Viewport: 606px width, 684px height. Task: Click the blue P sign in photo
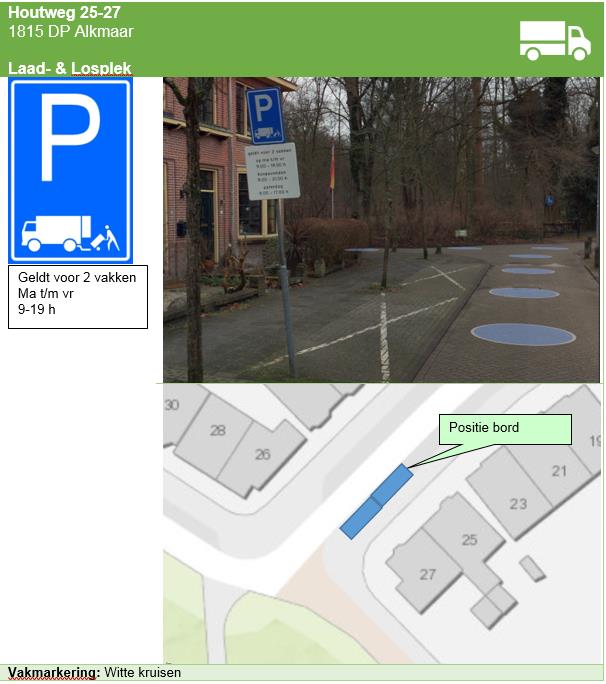point(265,116)
